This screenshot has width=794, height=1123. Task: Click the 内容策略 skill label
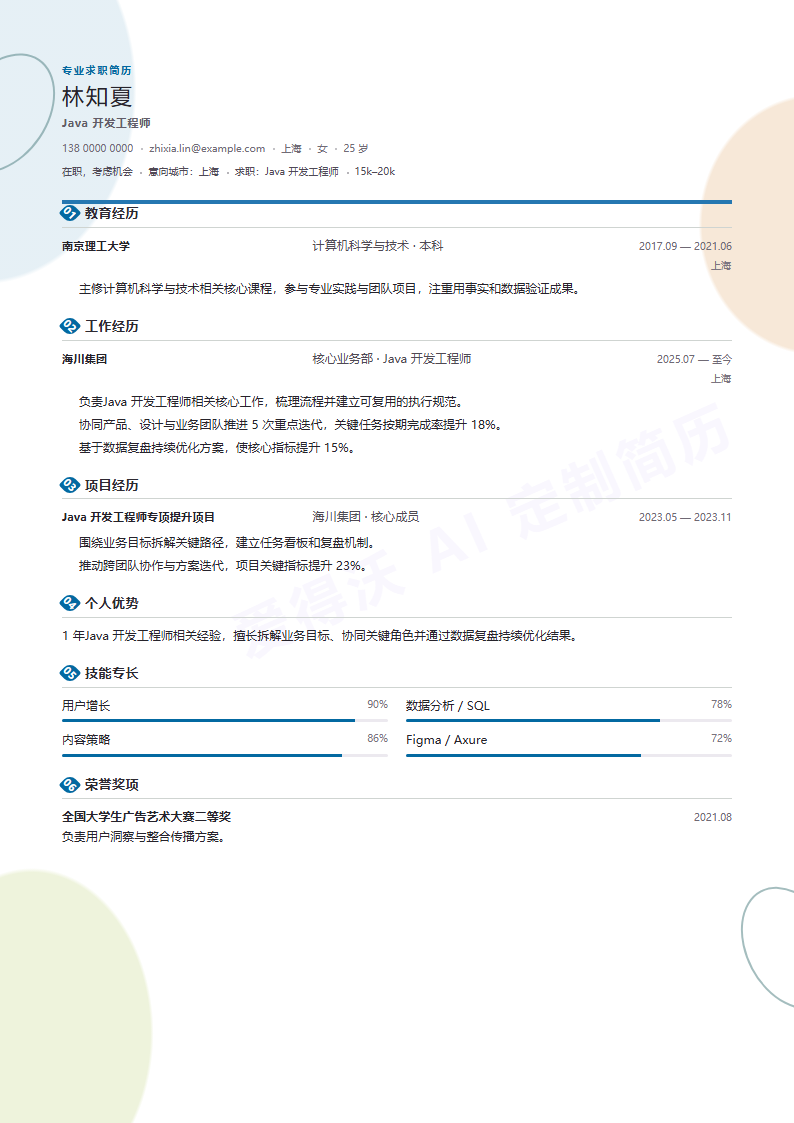(x=86, y=740)
